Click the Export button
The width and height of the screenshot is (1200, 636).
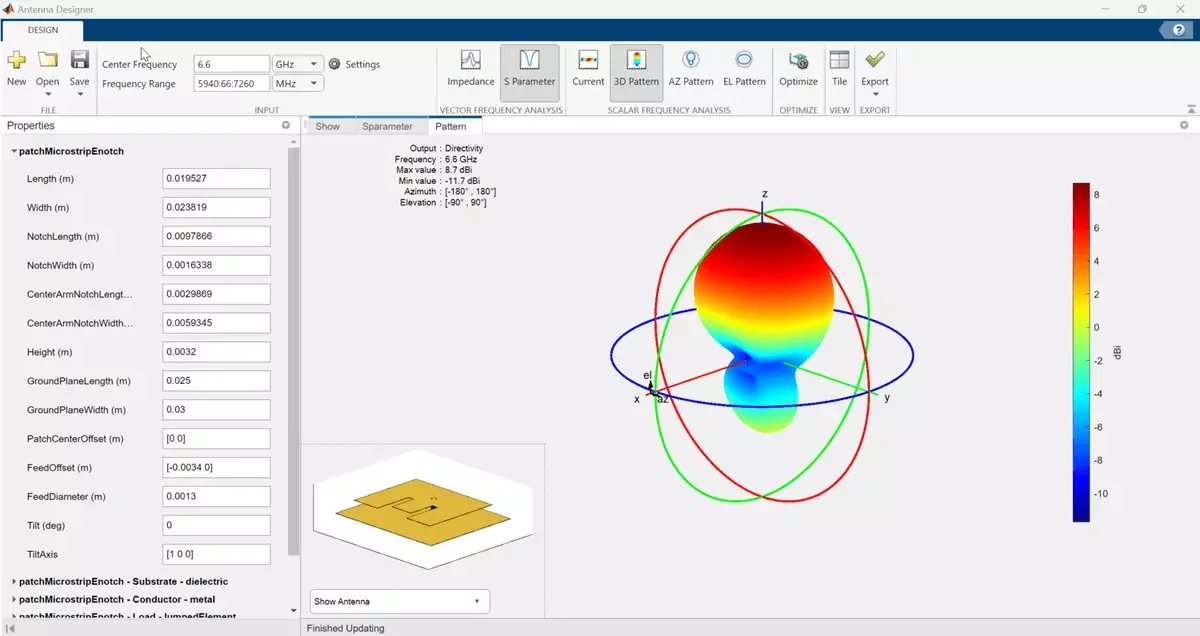(874, 67)
